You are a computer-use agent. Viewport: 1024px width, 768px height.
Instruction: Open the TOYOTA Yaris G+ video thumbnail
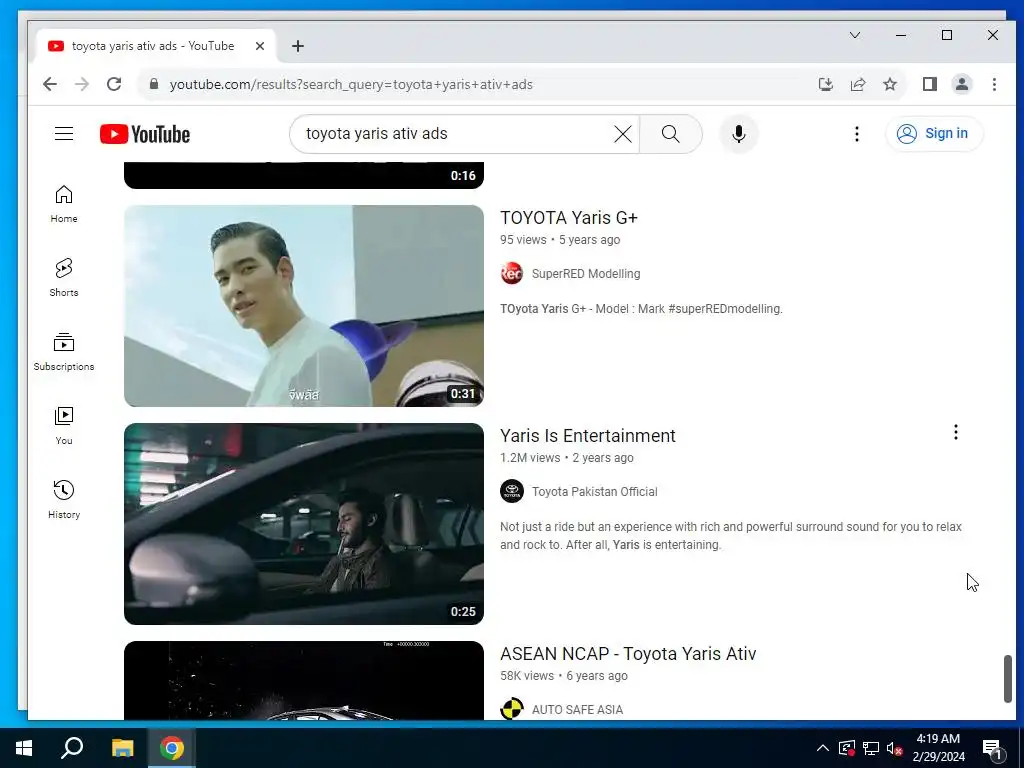pyautogui.click(x=304, y=306)
